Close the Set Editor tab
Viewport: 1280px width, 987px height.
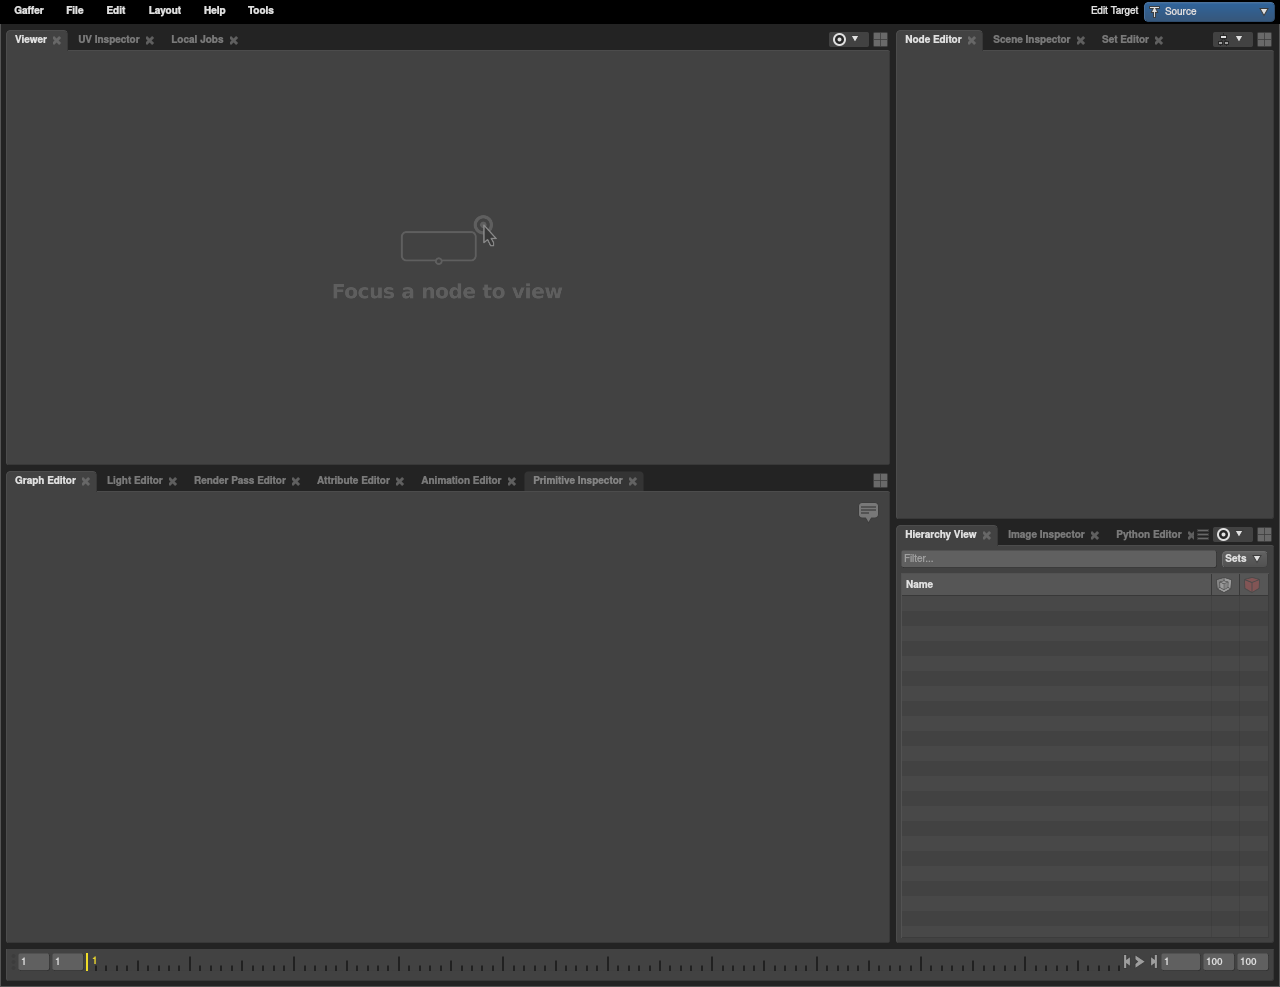(x=1159, y=40)
